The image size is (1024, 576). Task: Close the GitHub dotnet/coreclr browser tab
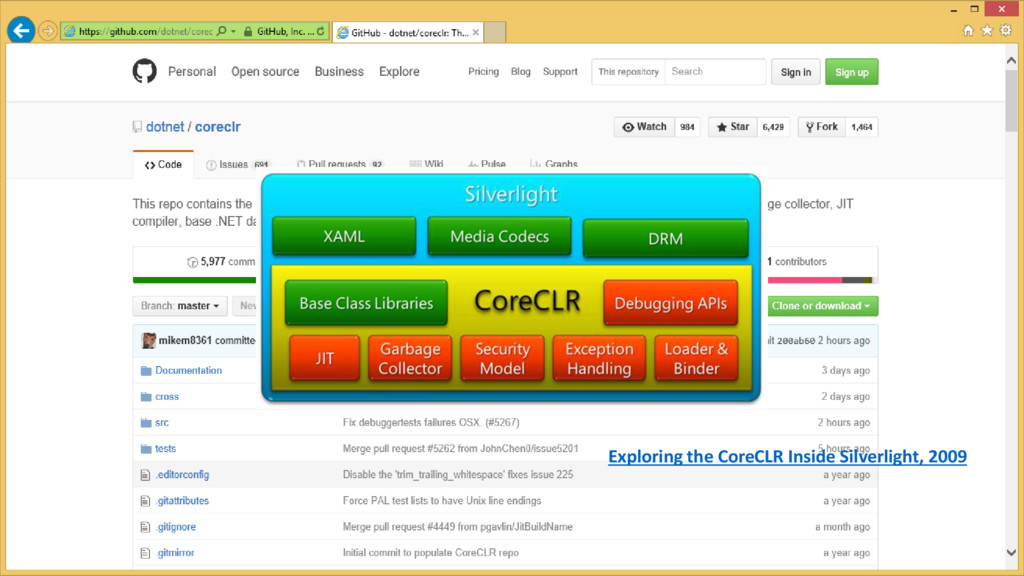point(475,32)
